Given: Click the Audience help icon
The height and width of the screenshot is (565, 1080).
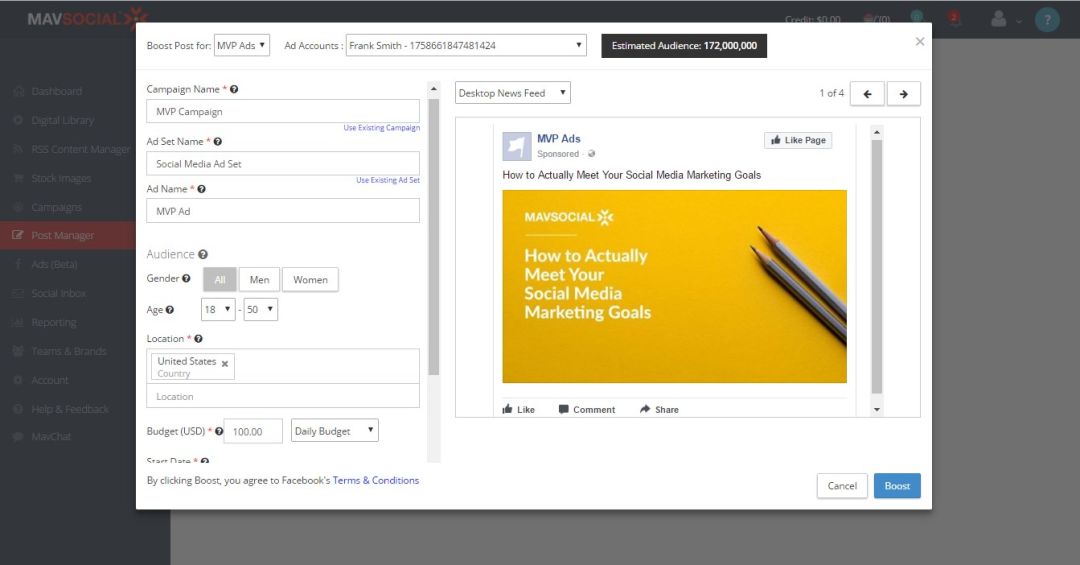Looking at the screenshot, I should pos(202,255).
